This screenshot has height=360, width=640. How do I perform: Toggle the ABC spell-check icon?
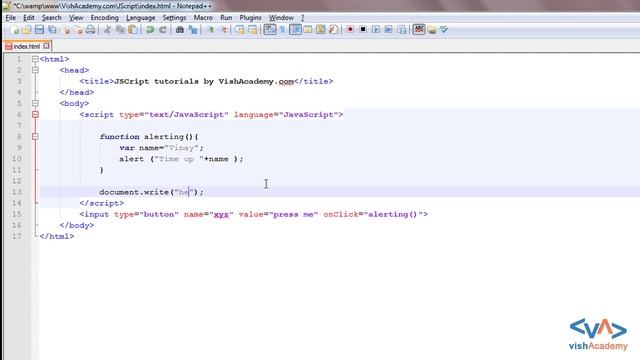click(419, 30)
